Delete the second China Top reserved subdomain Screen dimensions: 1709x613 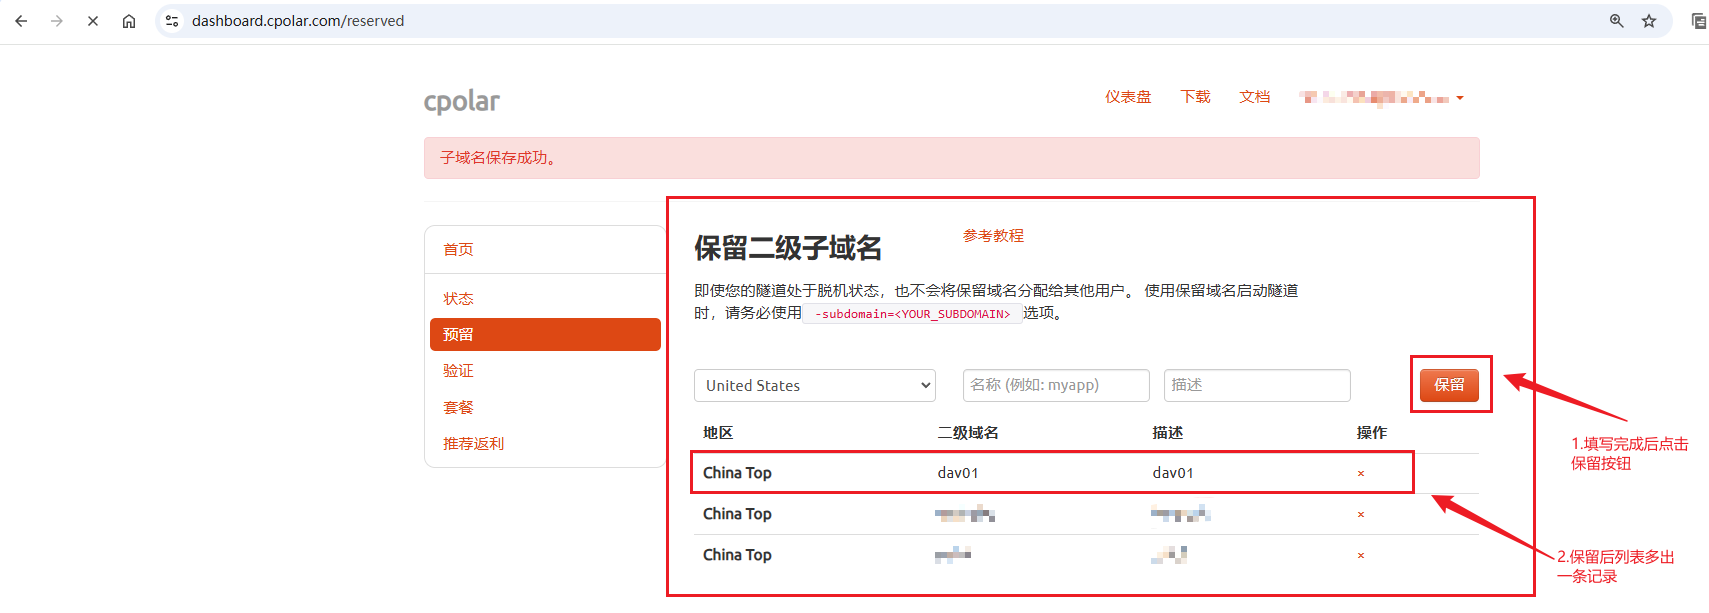[1361, 515]
